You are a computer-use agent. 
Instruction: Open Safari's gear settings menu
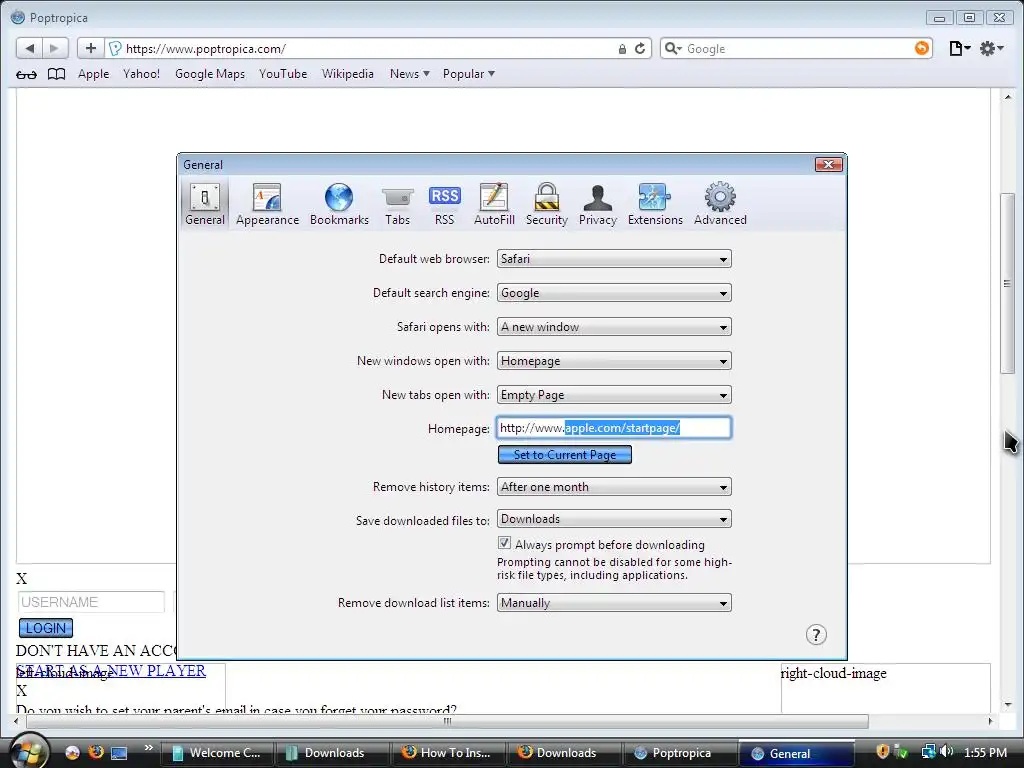tap(991, 48)
